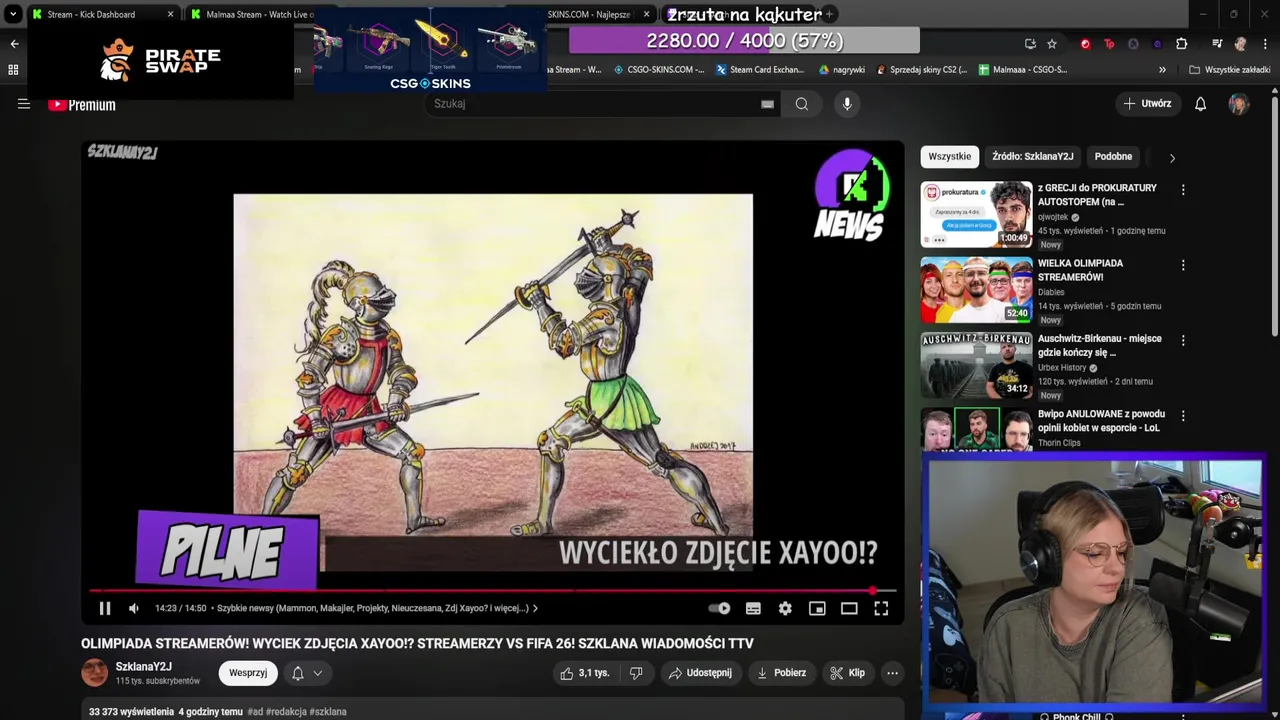This screenshot has height=720, width=1280.
Task: Dislike the video thumbs down
Action: (x=636, y=673)
